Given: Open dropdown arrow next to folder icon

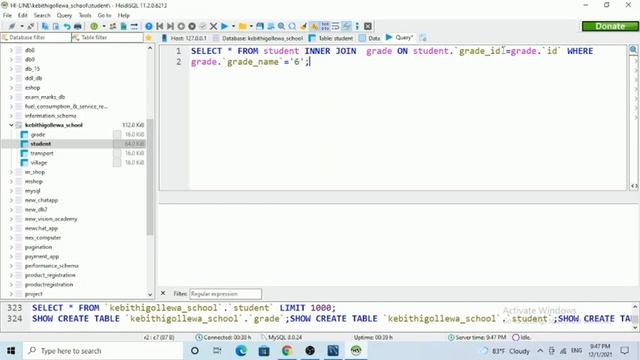Looking at the screenshot, I should (x=251, y=26).
